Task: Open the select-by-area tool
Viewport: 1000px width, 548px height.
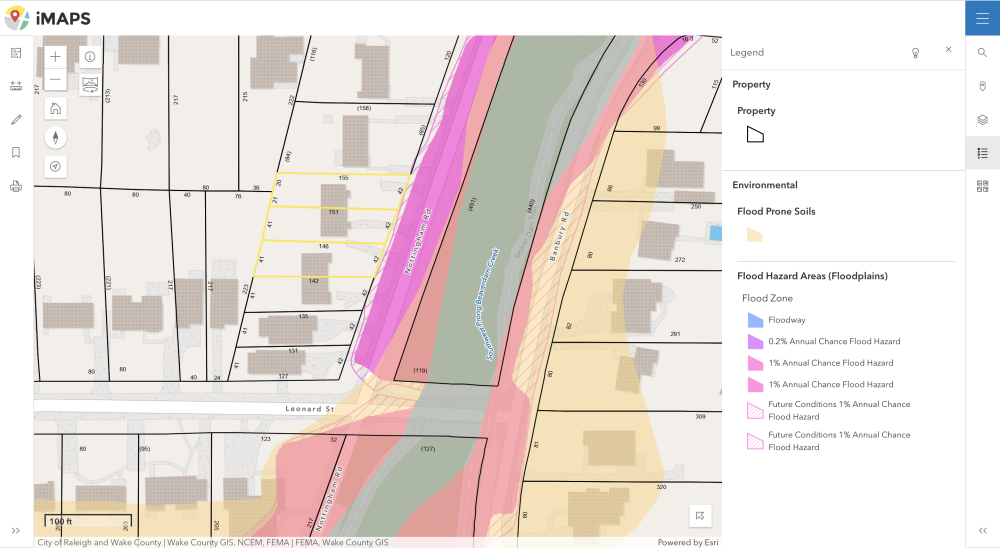Action: click(x=16, y=53)
